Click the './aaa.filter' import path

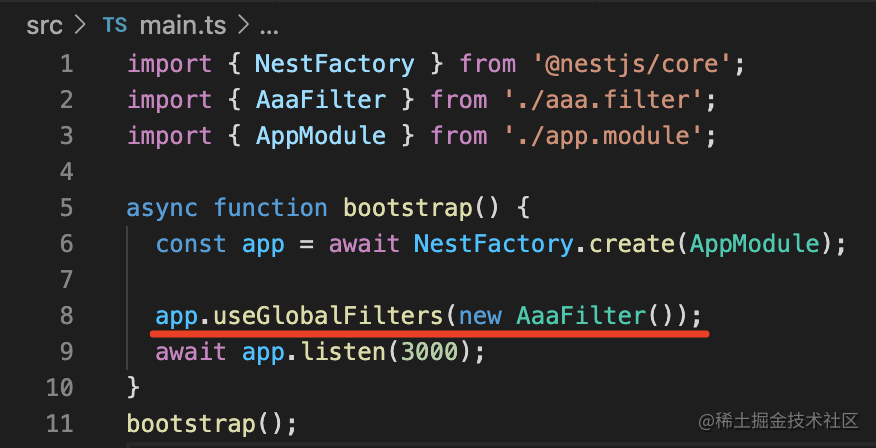[x=602, y=100]
